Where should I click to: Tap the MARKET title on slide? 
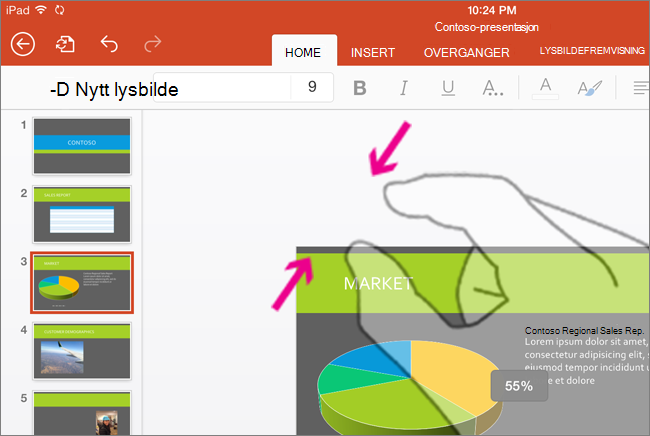(378, 284)
